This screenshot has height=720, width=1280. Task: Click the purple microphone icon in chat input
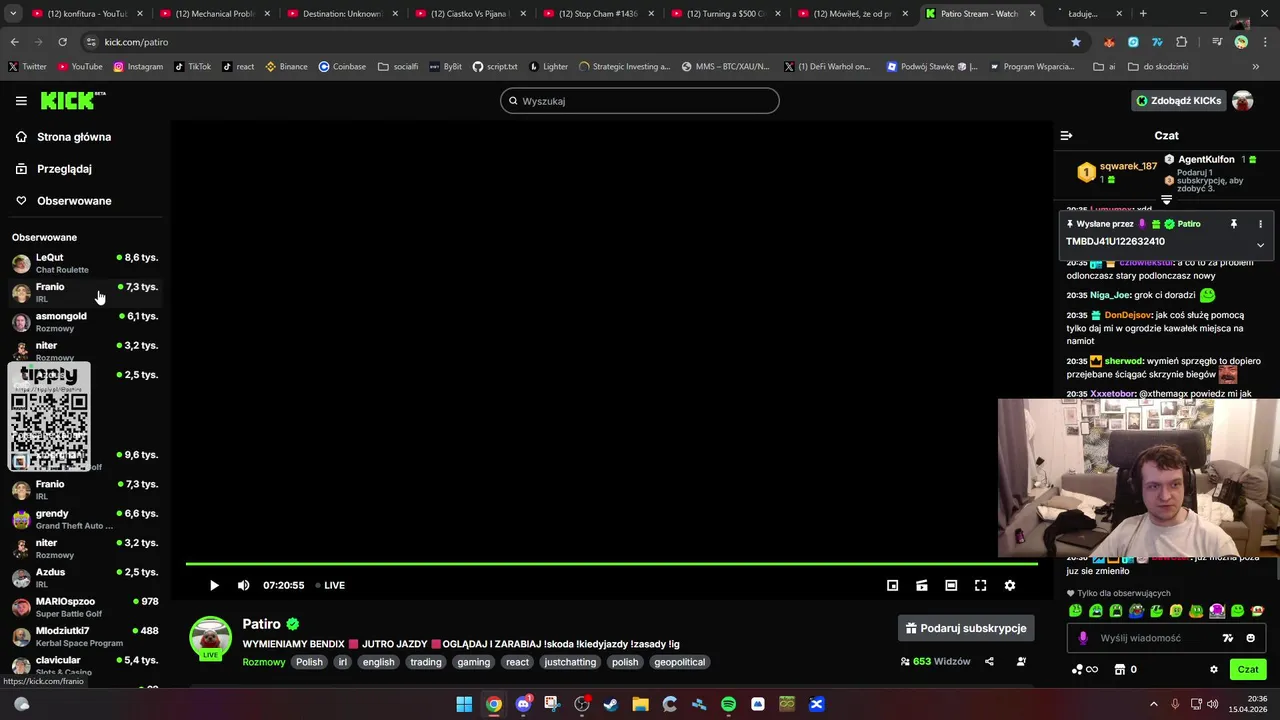point(1083,638)
